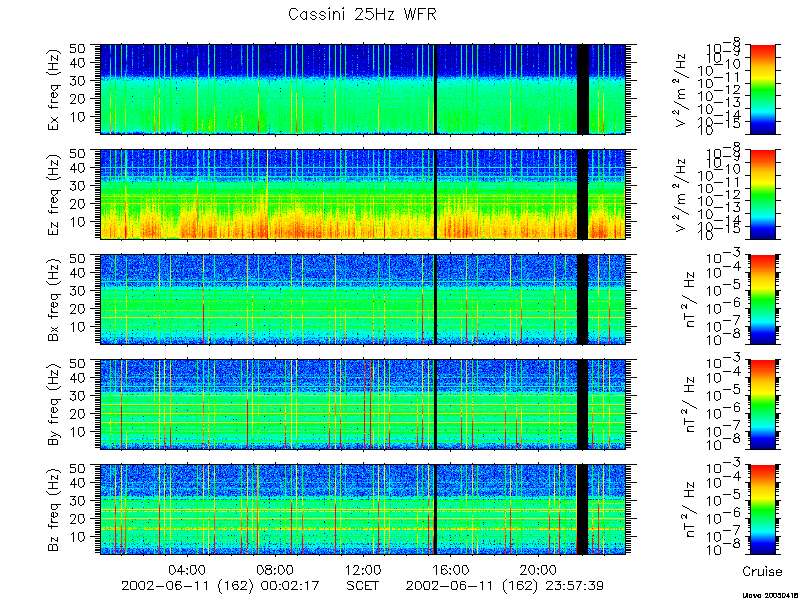Click the By color bar "nT²/Hz" unit label
Image resolution: width=800 pixels, height=600 pixels.
point(688,405)
